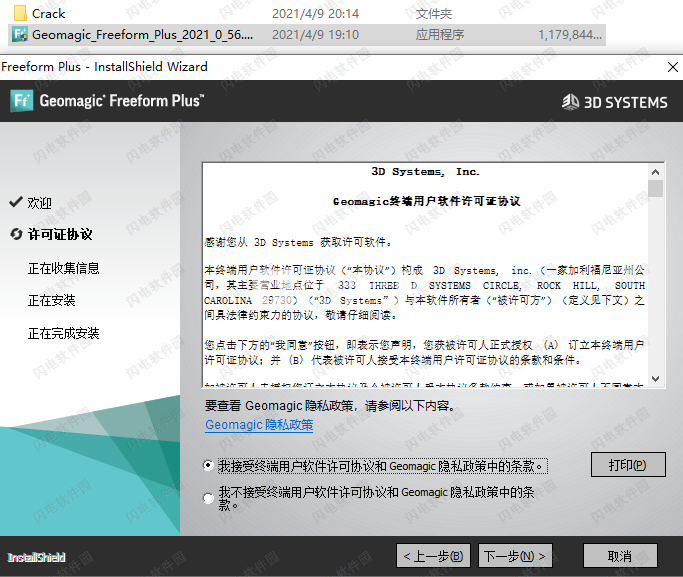Select the Geomagic_Freeform_Plus_2021_0_56 file name
This screenshot has width=683, height=577.
coord(142,34)
